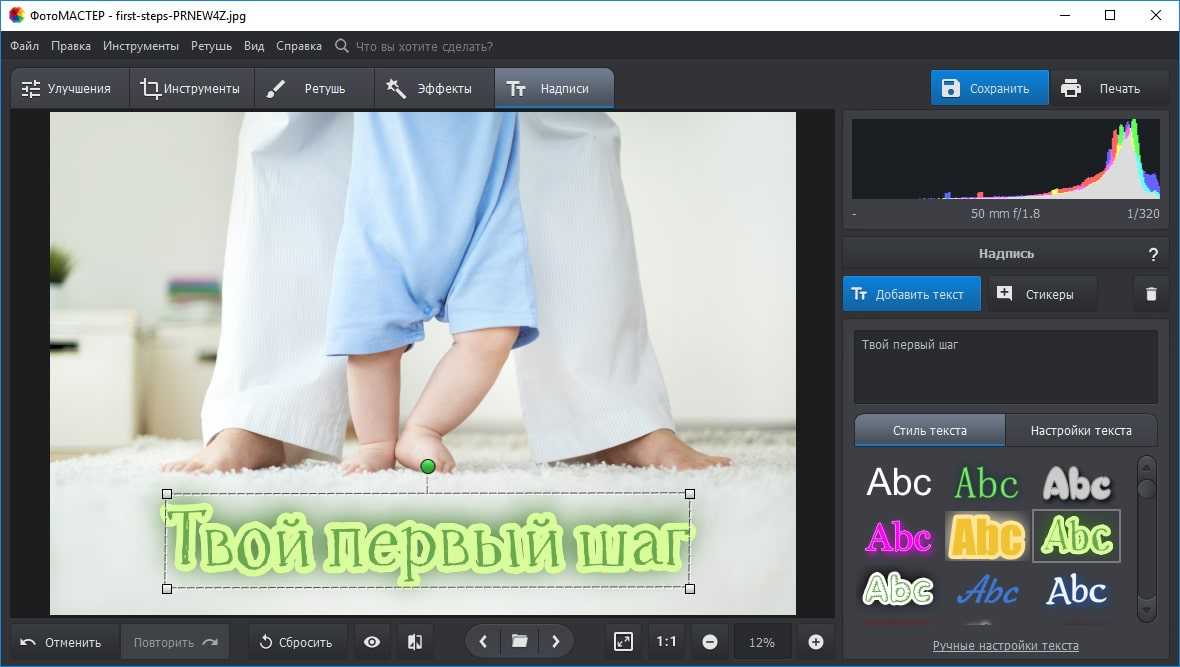Go to the next photo arrow
The width and height of the screenshot is (1180, 667).
[x=555, y=642]
